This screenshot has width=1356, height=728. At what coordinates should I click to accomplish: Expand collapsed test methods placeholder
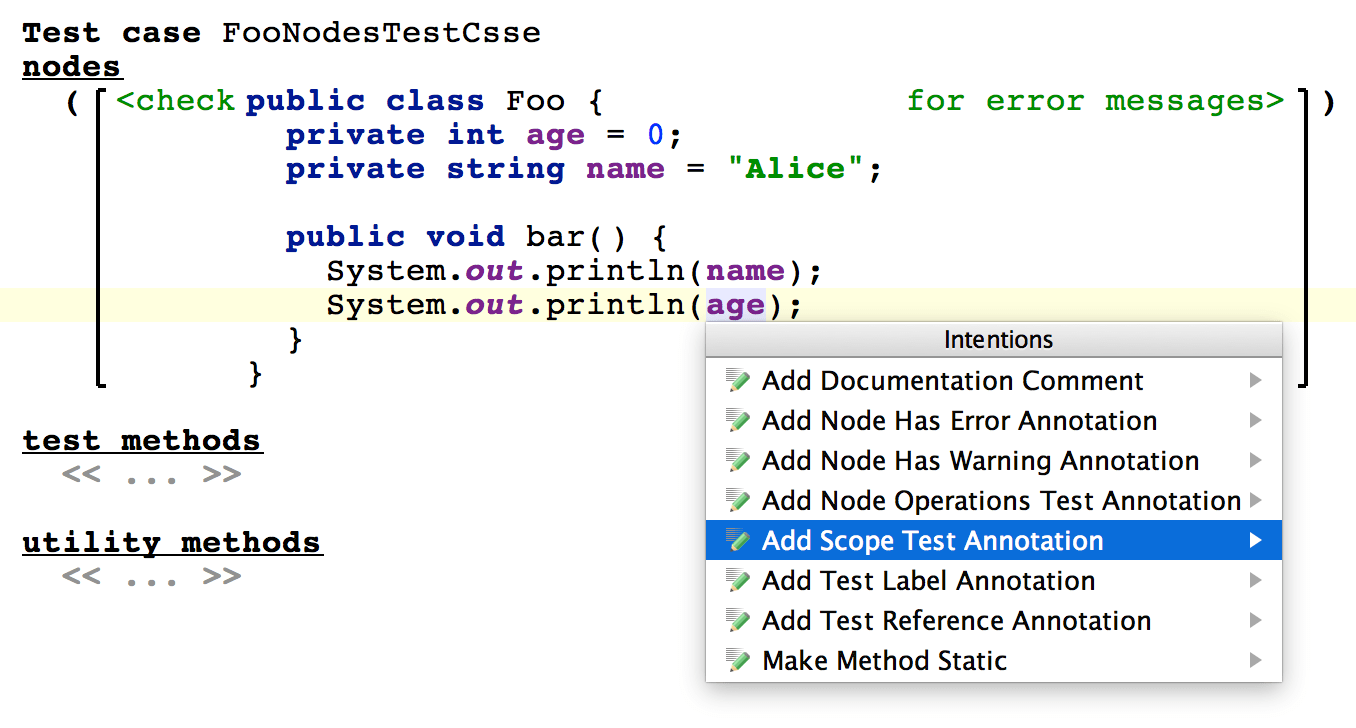tap(151, 475)
